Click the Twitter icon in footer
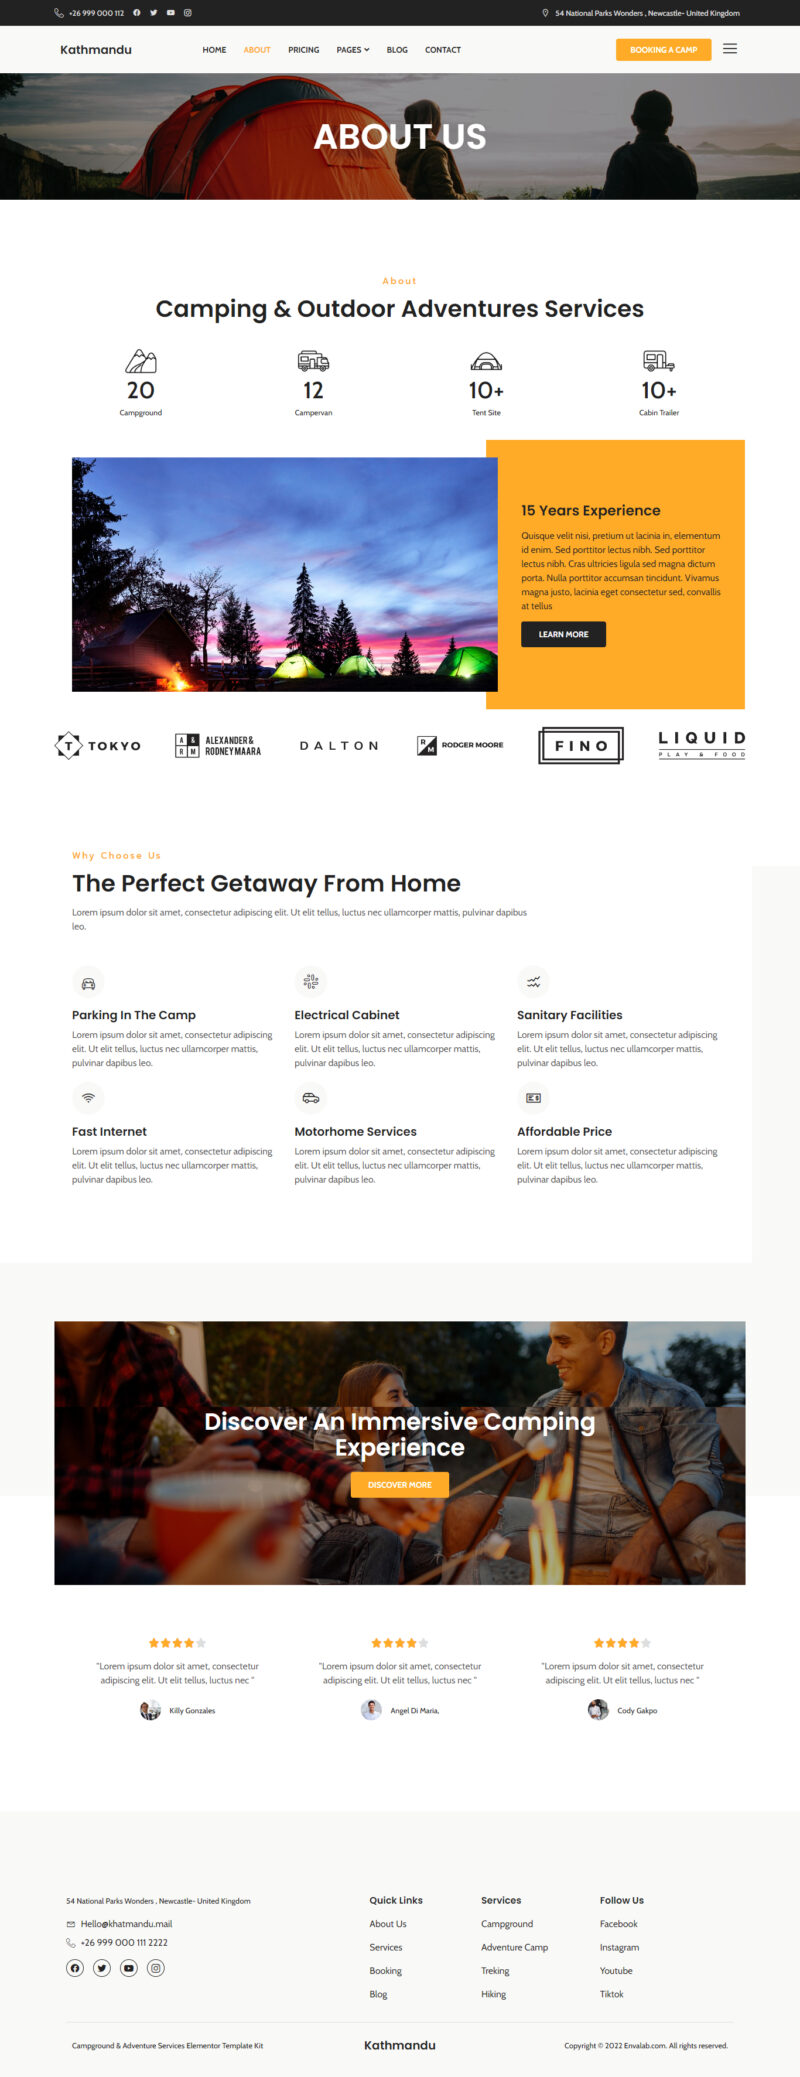800x2077 pixels. pos(102,1968)
